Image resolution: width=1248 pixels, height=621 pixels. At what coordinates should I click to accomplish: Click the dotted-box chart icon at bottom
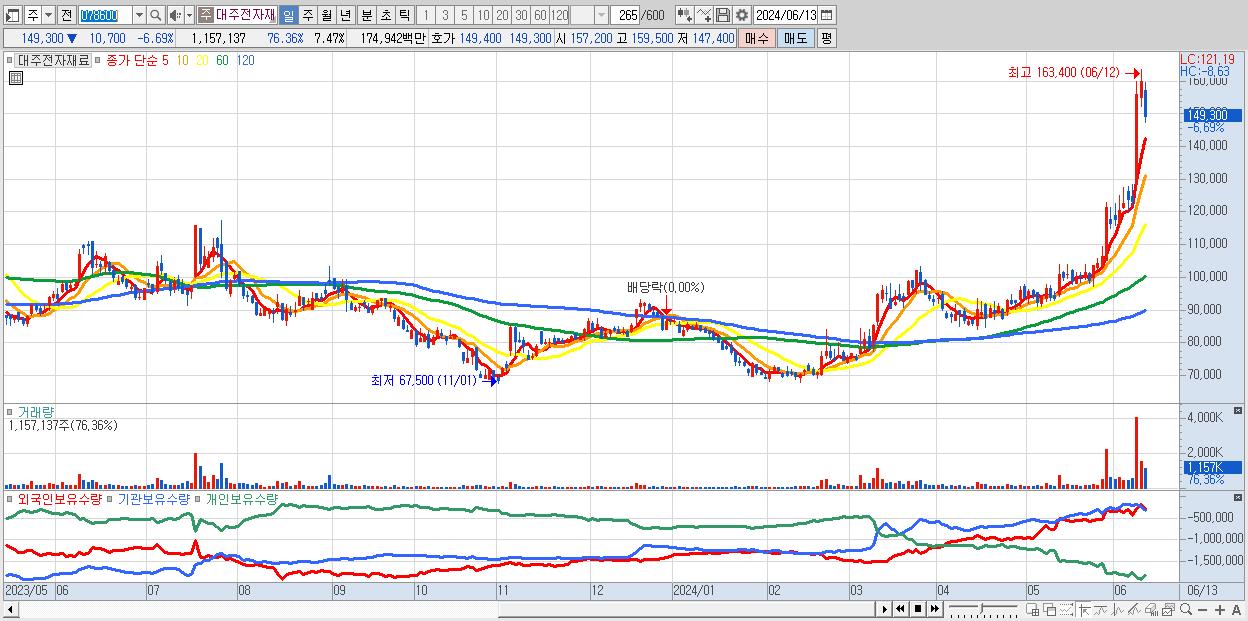click(1066, 610)
